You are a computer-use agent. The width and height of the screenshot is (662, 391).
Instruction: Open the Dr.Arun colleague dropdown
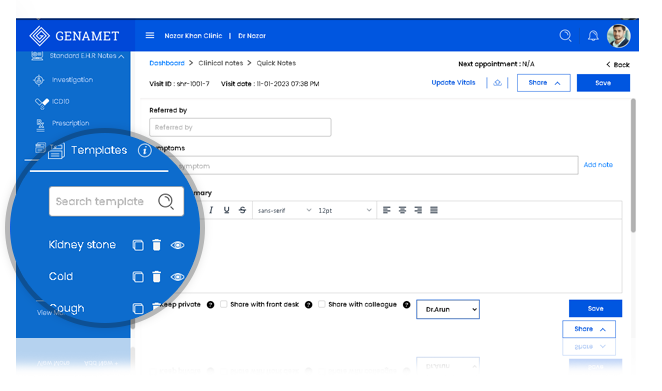click(x=448, y=310)
